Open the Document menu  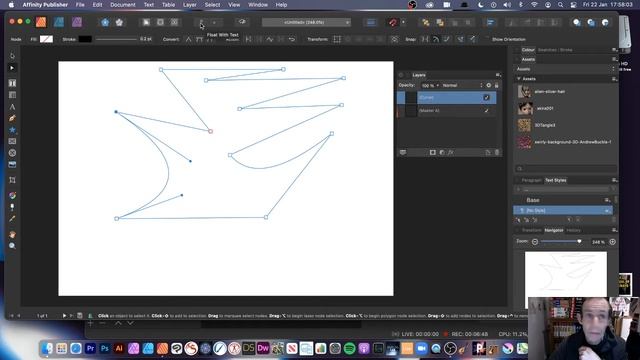point(122,5)
